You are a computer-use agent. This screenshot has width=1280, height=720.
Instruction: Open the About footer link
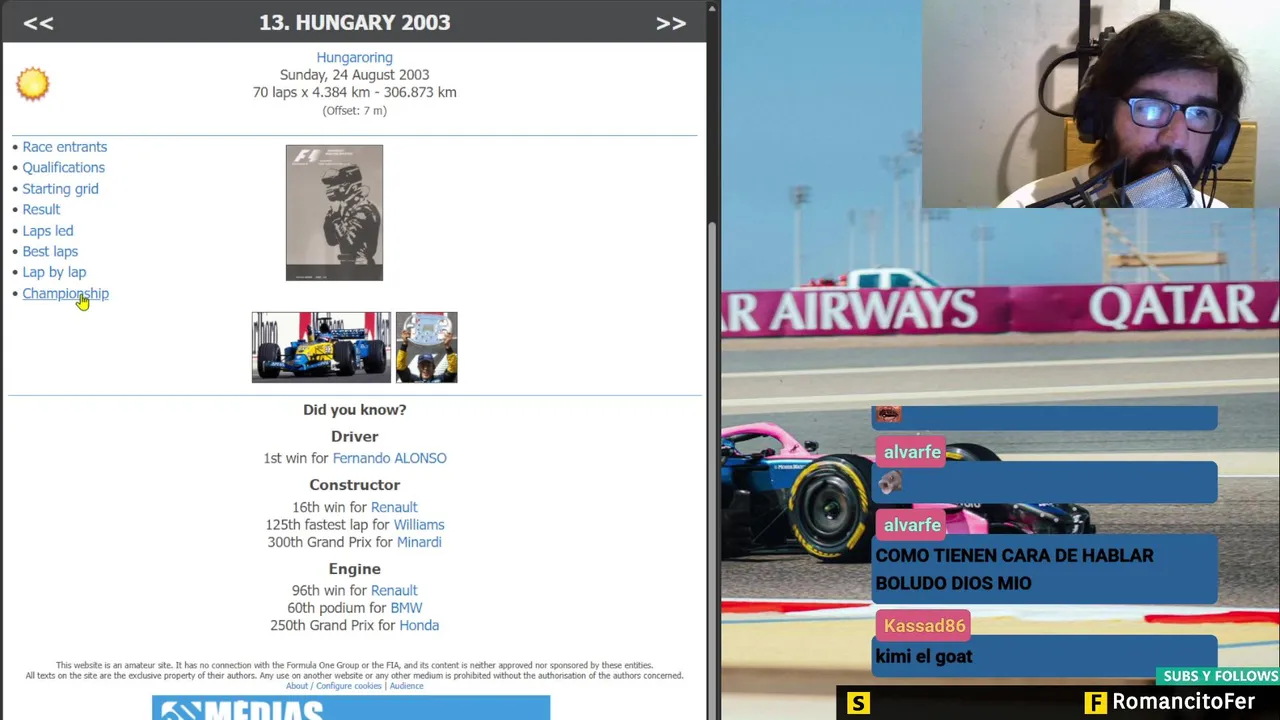point(297,686)
